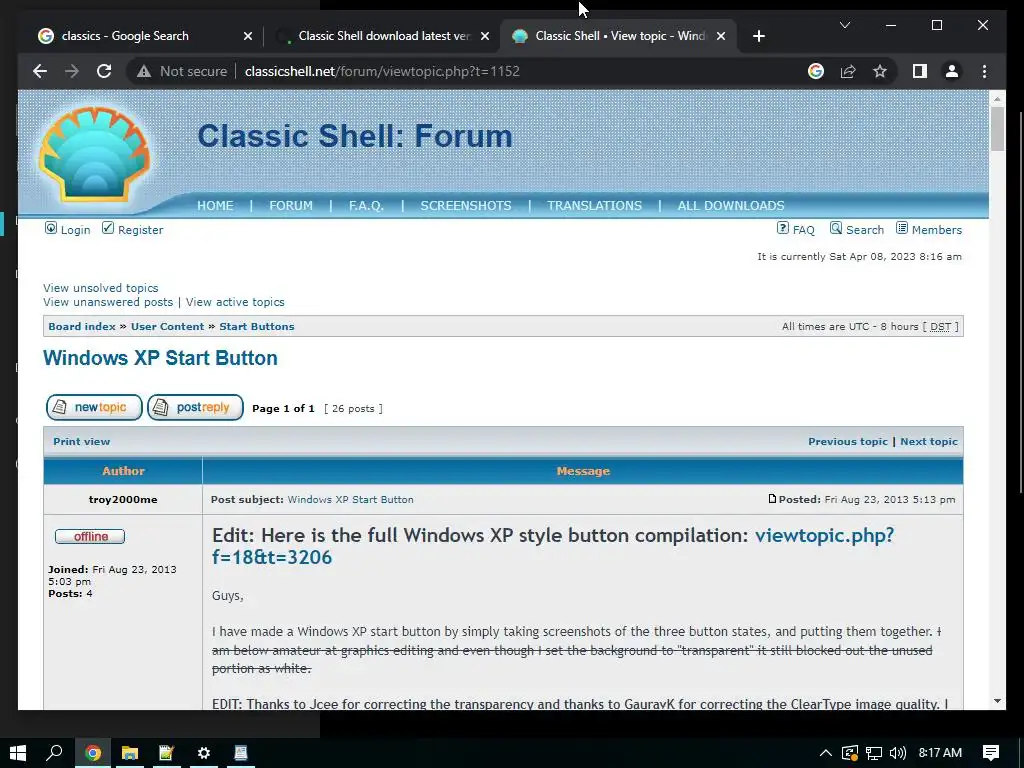
Task: Open the browser side panel icon
Action: pyautogui.click(x=920, y=71)
